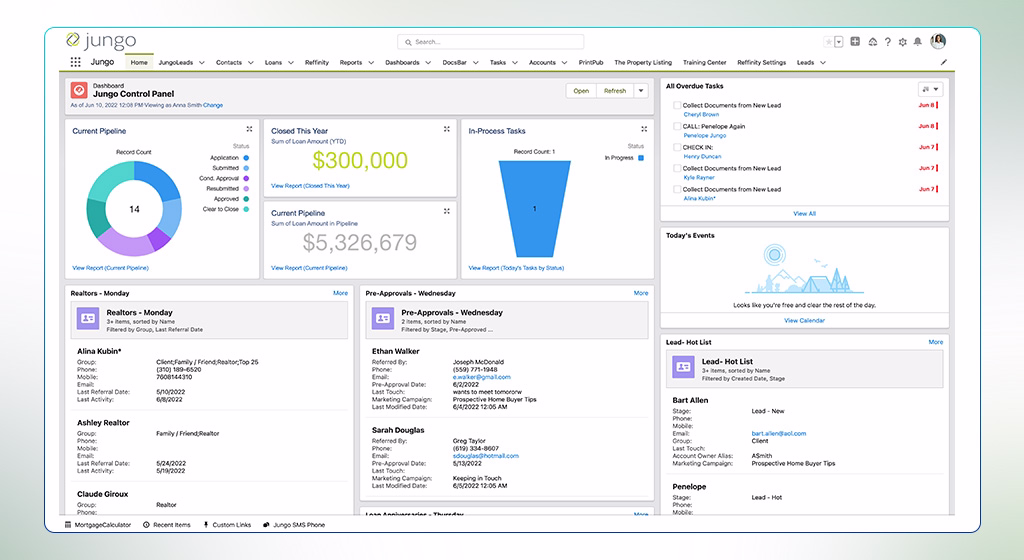Open the favorites list dropdown arrow

click(x=839, y=42)
